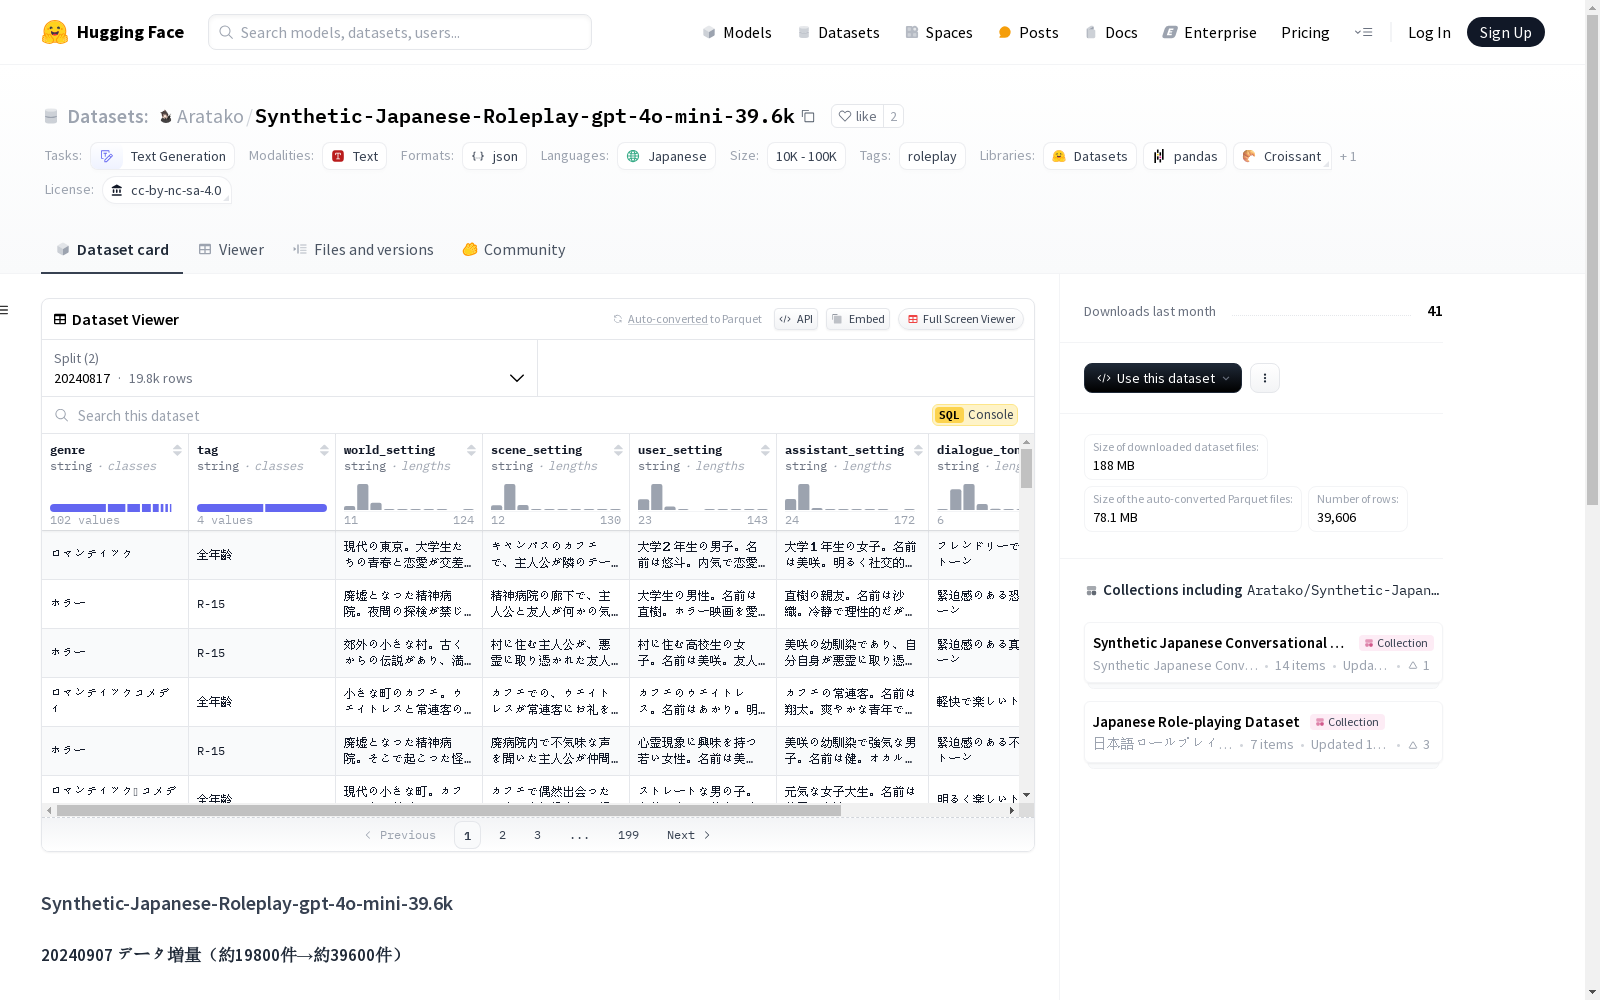The width and height of the screenshot is (1600, 1000).
Task: Open the Synthetic Japanese Conversational collection
Action: [x=1263, y=653]
